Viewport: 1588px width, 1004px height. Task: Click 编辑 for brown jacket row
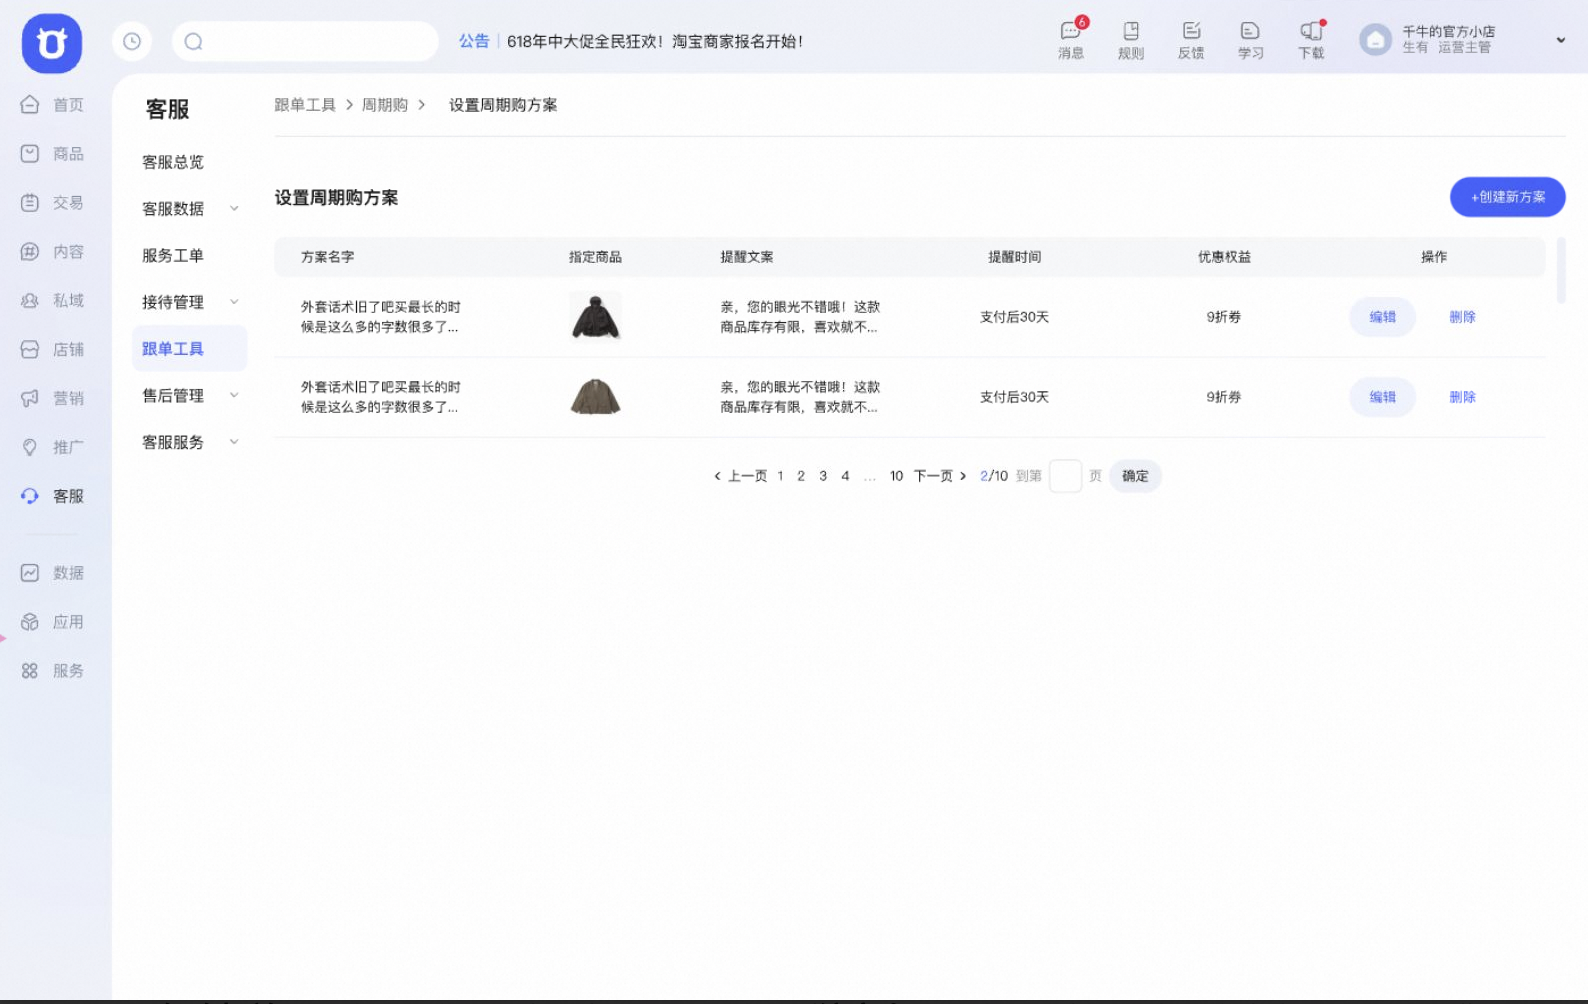[x=1382, y=397]
